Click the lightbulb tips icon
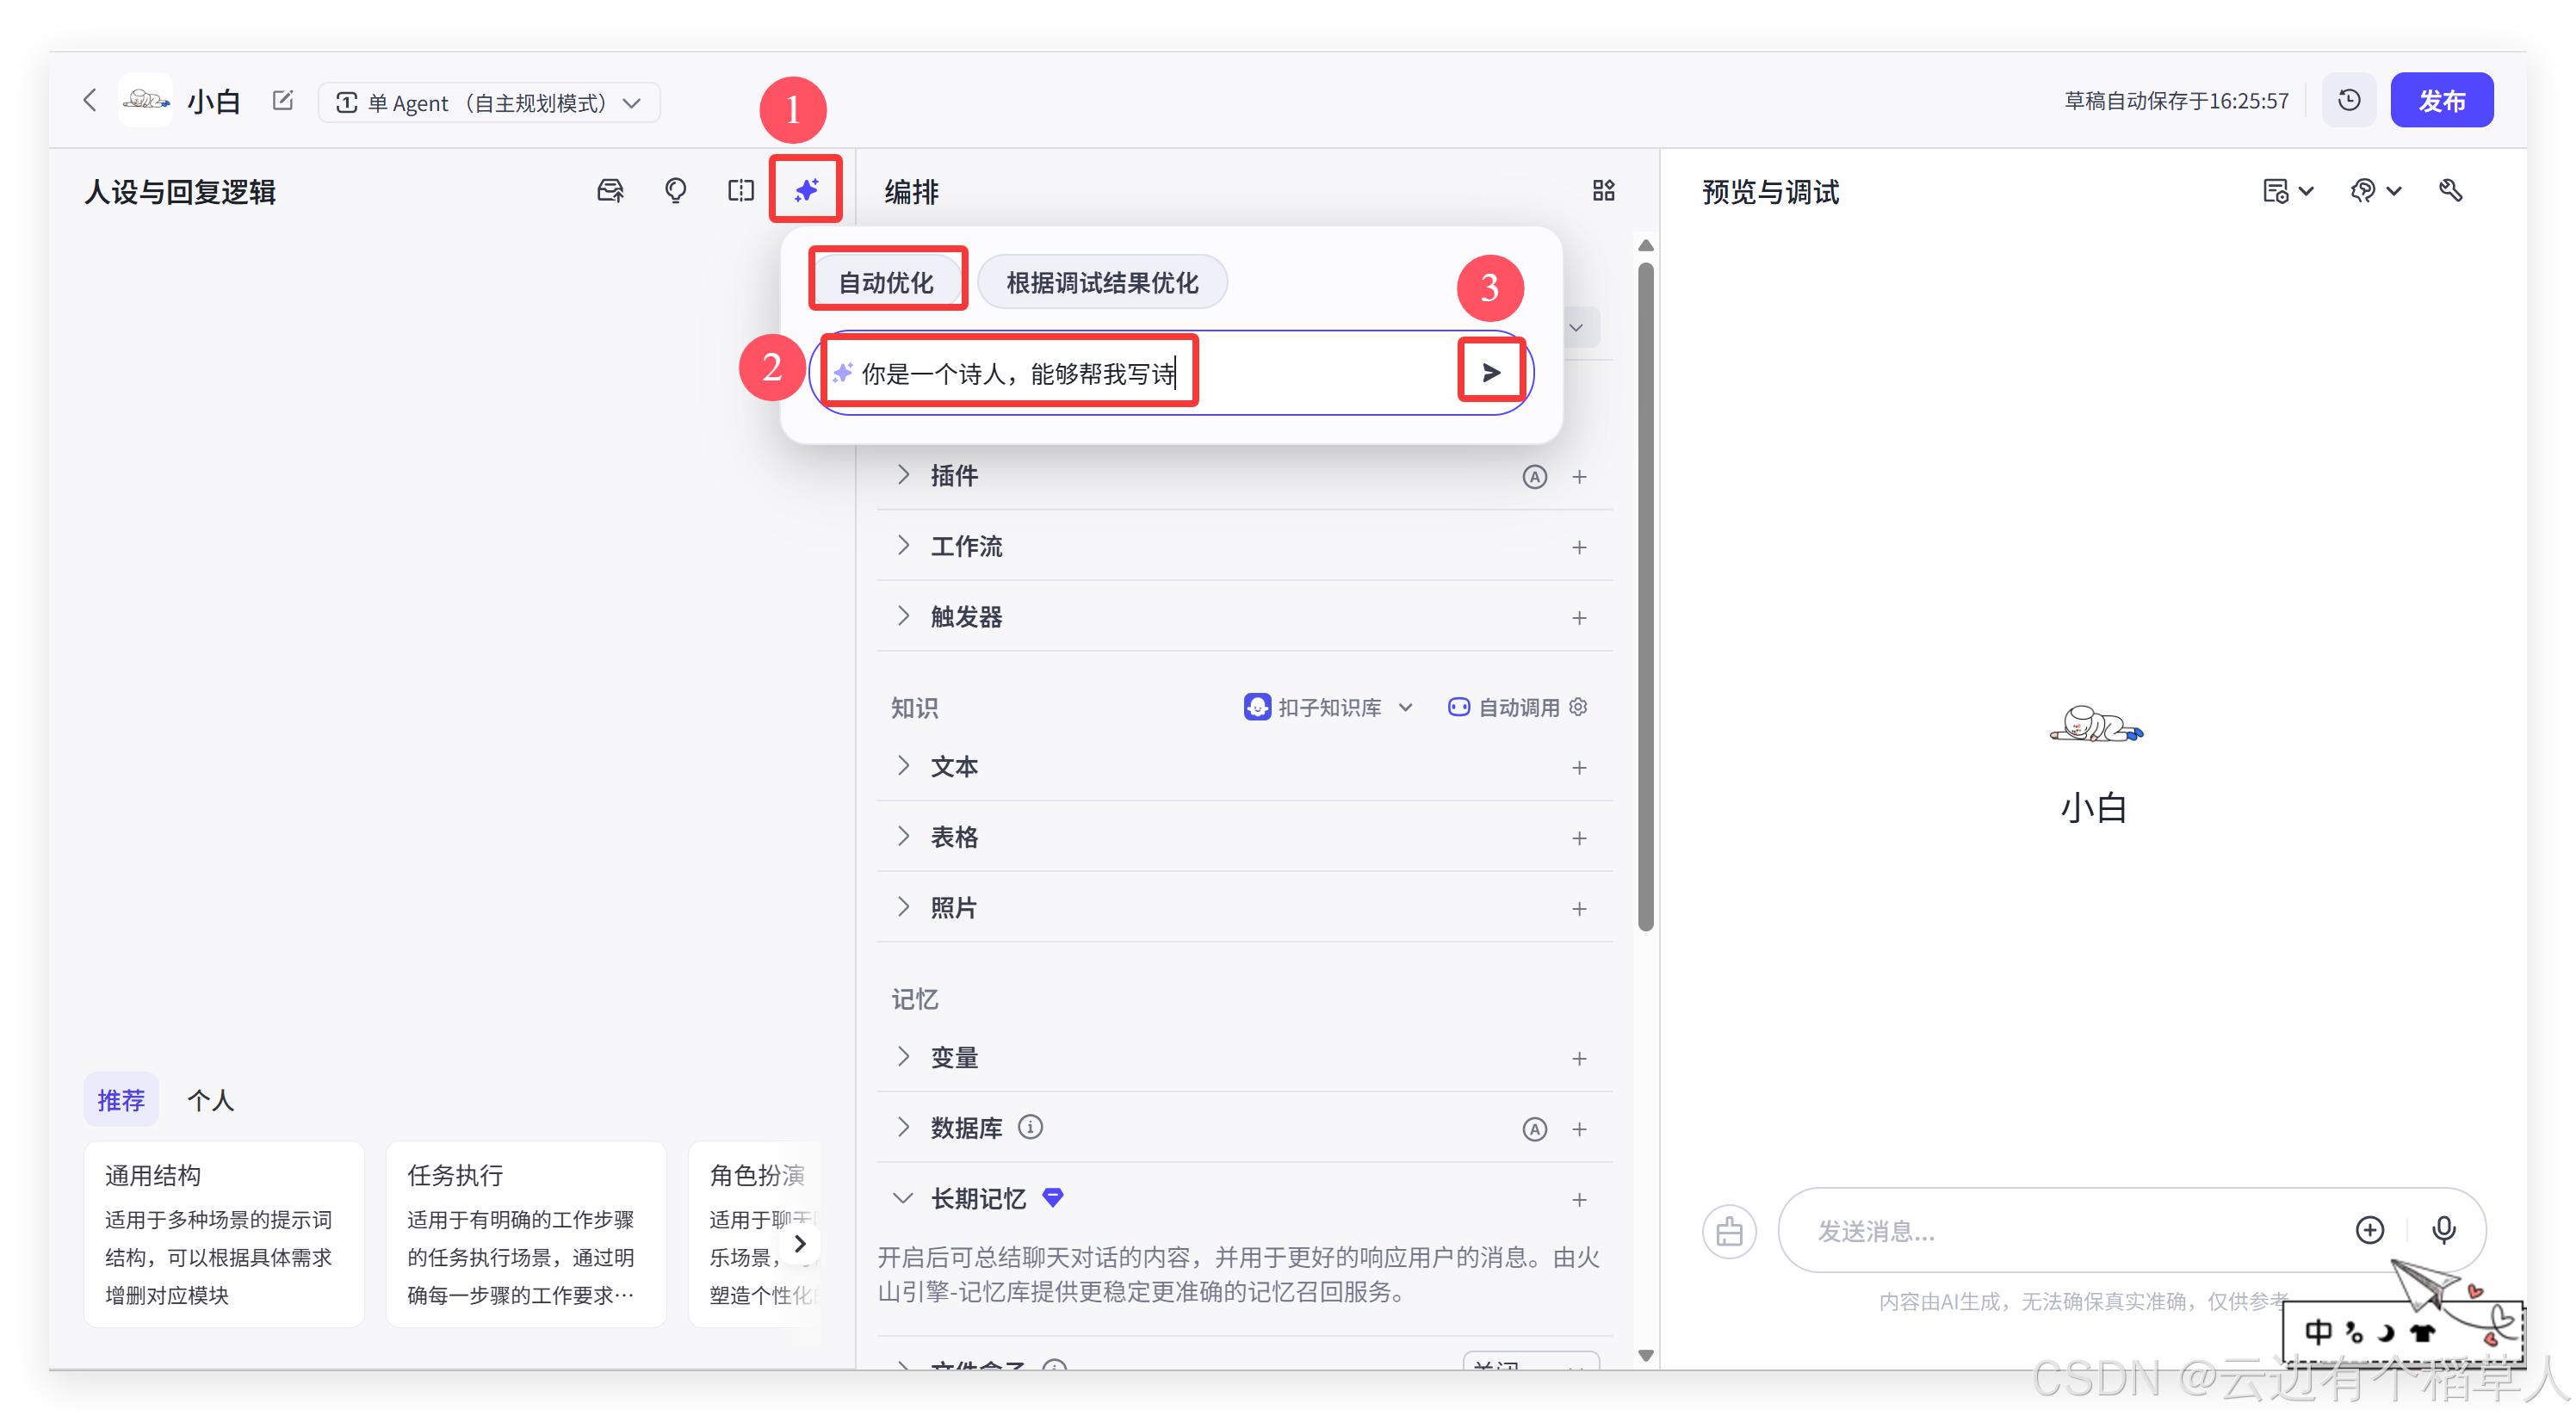The image size is (2576, 1422). [676, 190]
